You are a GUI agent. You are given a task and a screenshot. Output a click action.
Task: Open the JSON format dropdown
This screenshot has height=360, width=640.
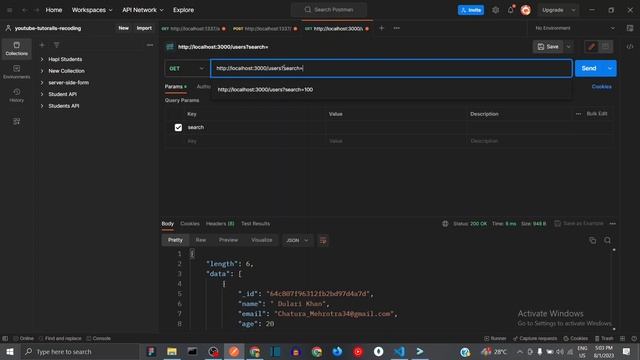pyautogui.click(x=297, y=240)
